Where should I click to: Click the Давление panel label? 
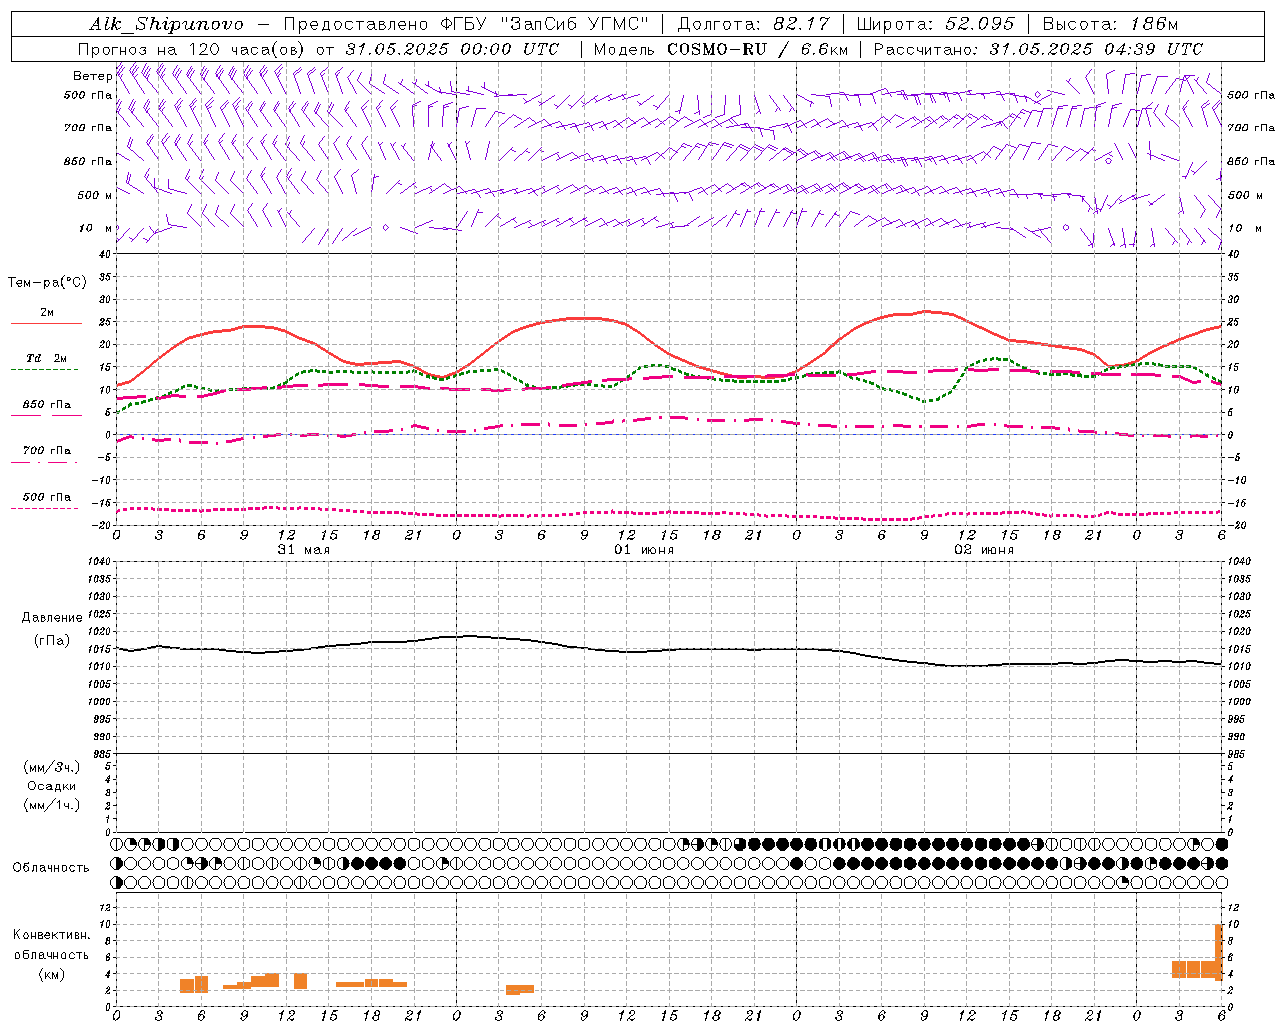point(52,618)
